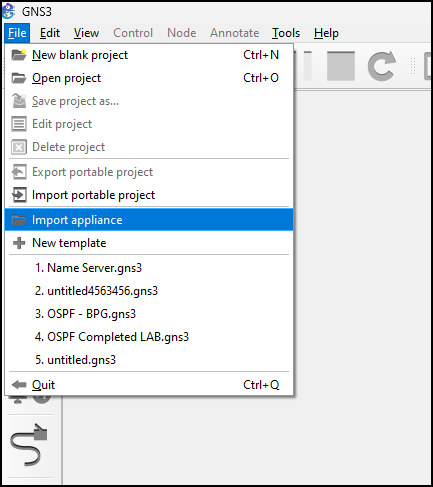The image size is (433, 487).
Task: Click the add a link cable icon
Action: [x=29, y=445]
